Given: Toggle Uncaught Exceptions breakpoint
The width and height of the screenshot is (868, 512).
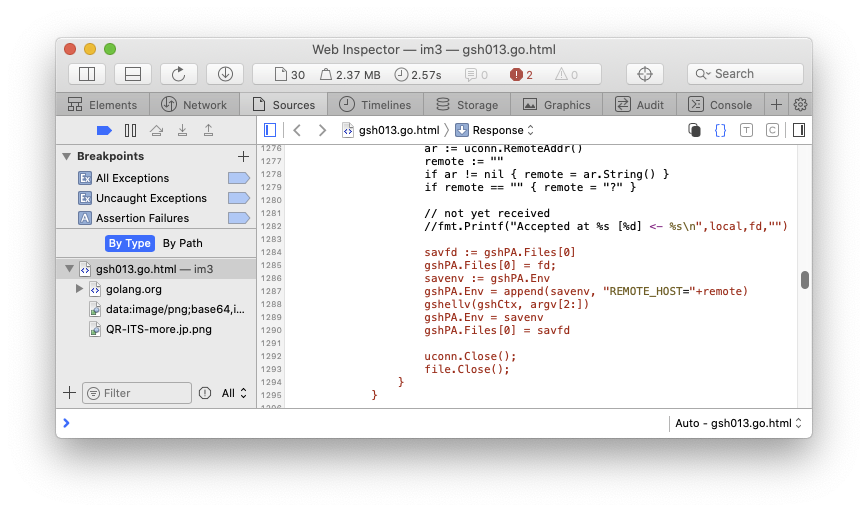Looking at the screenshot, I should click(238, 198).
